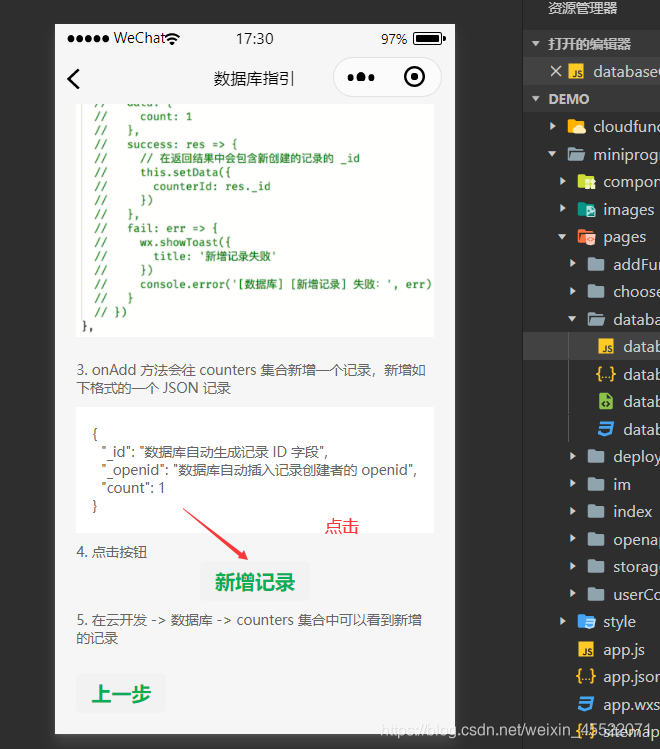Viewport: 660px width, 749px height.
Task: Collapse the pages folder arrow
Action: coord(563,236)
